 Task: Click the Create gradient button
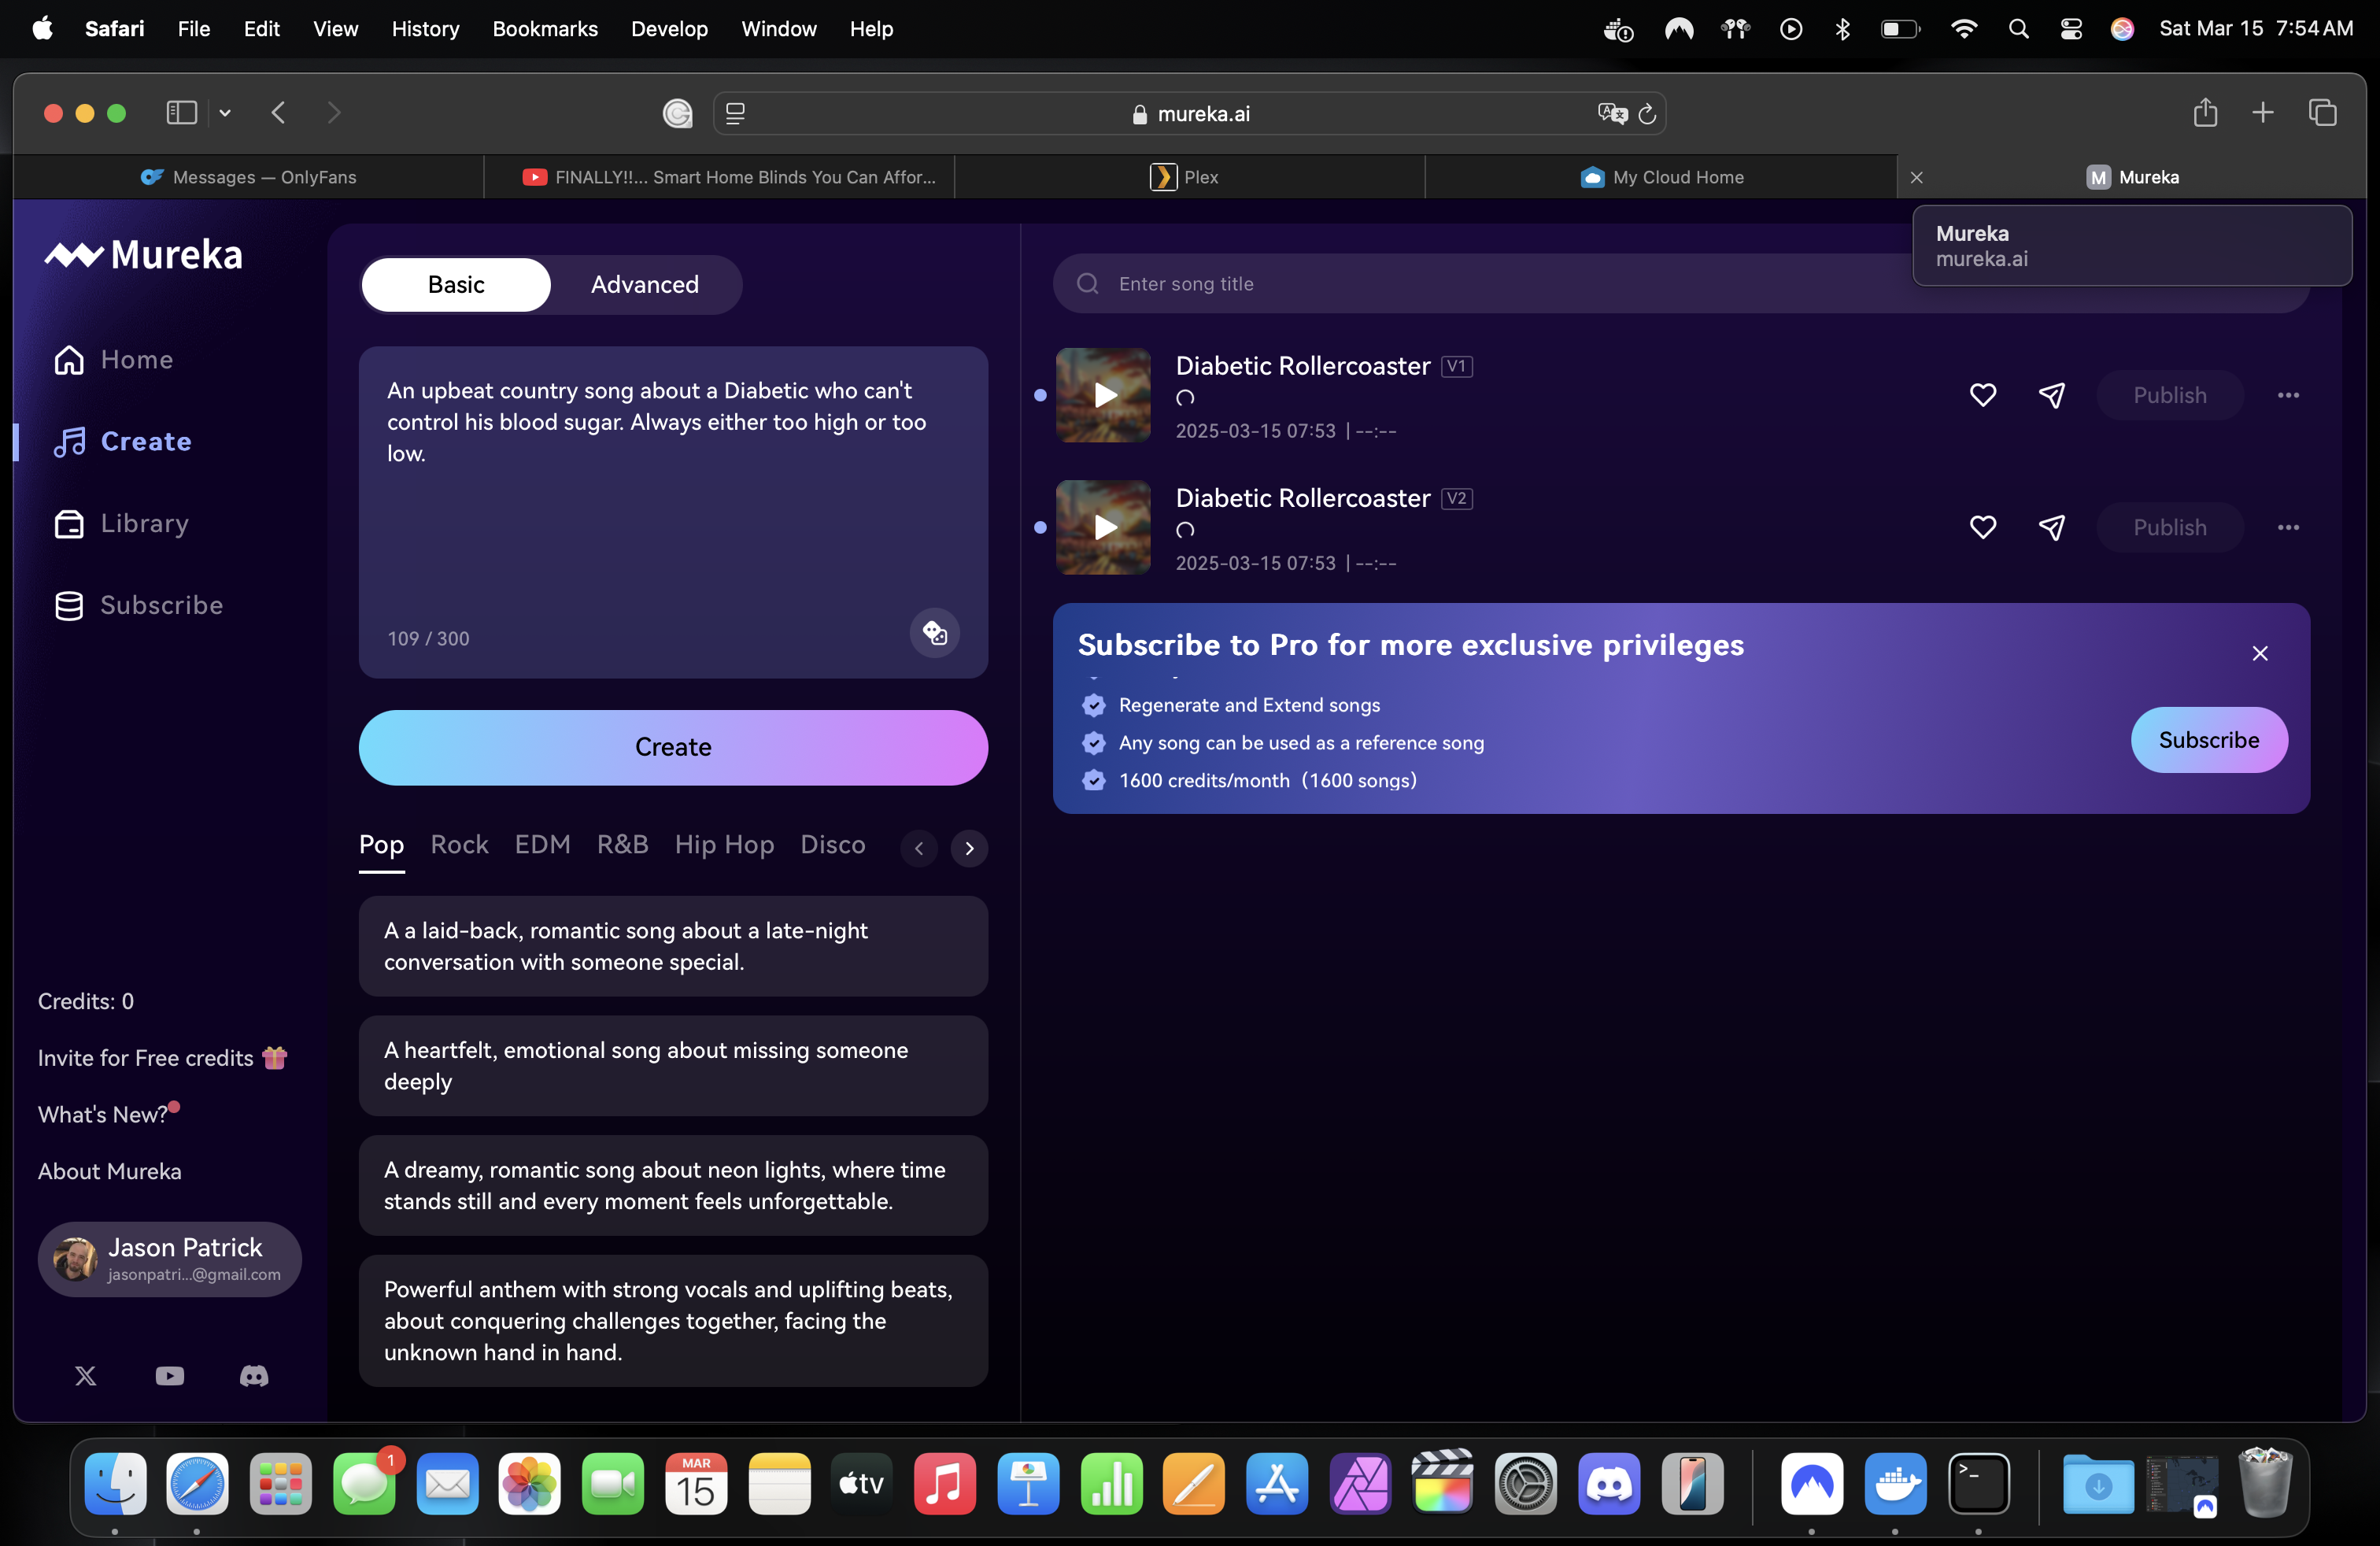coord(673,748)
